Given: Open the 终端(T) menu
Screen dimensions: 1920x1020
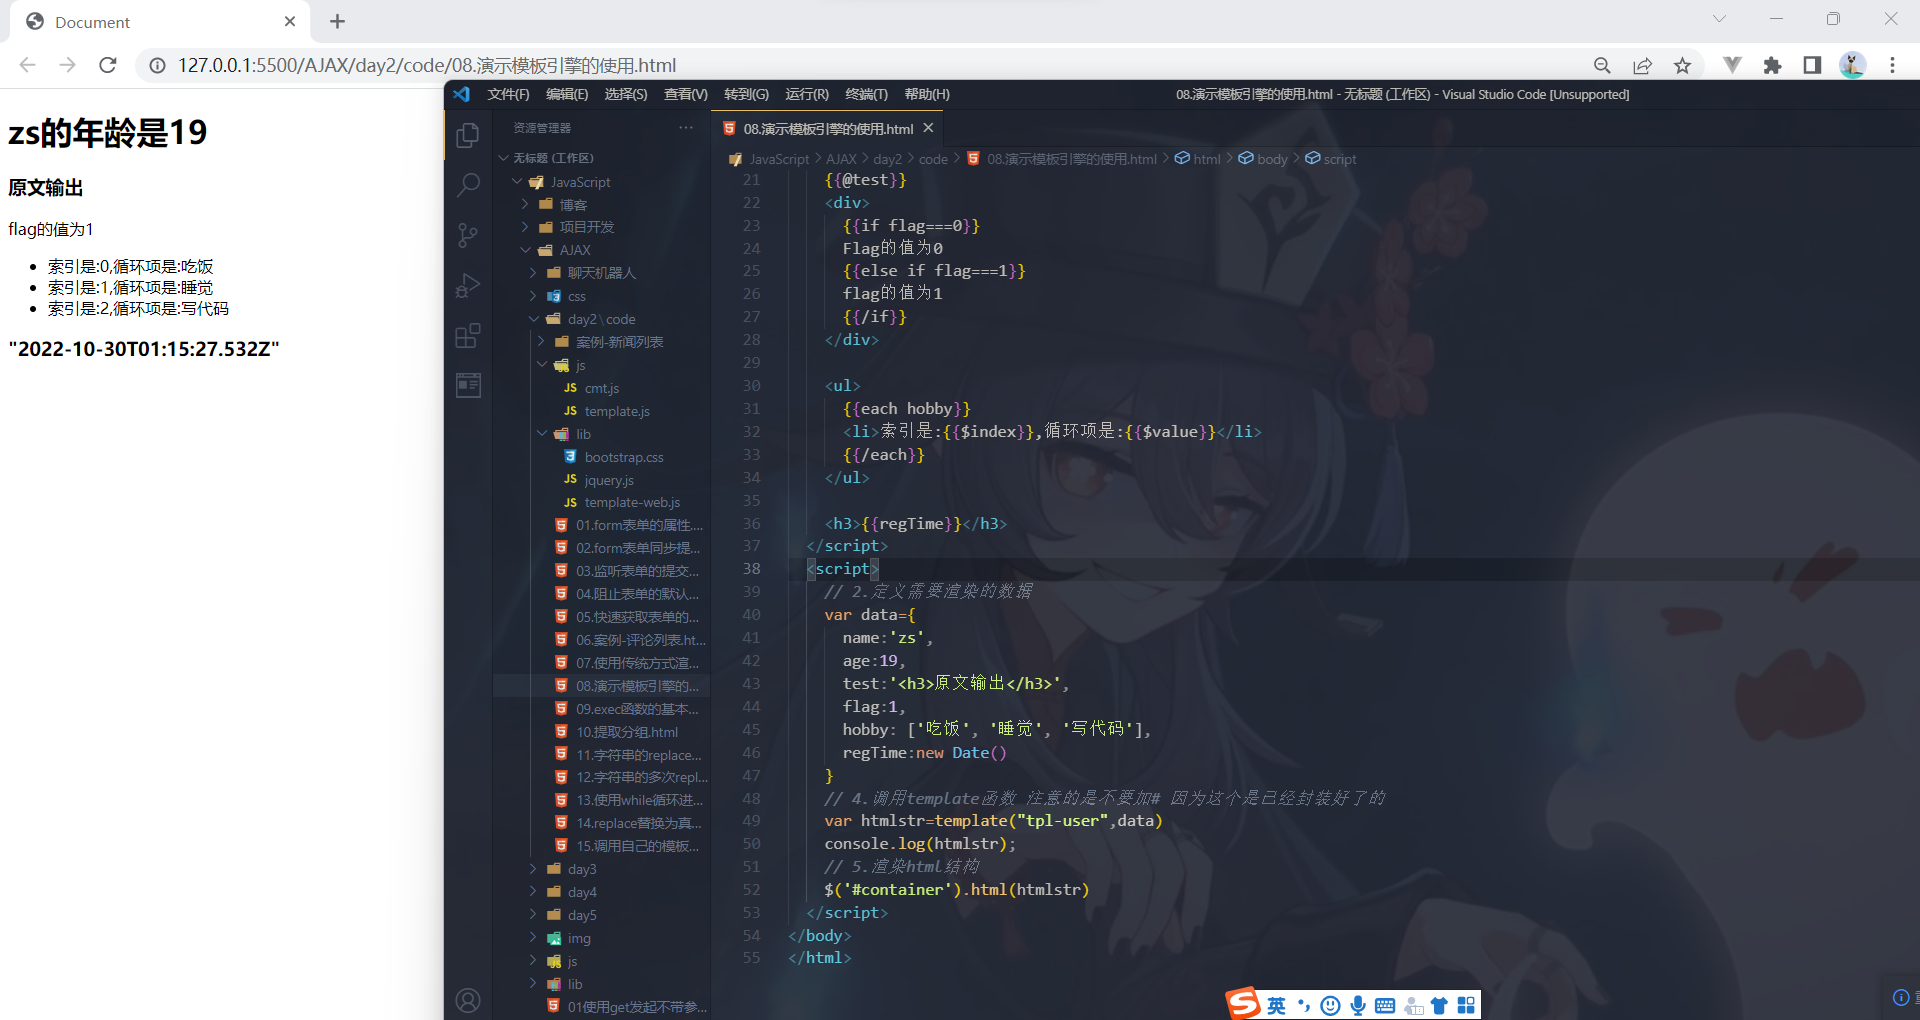Looking at the screenshot, I should (866, 94).
